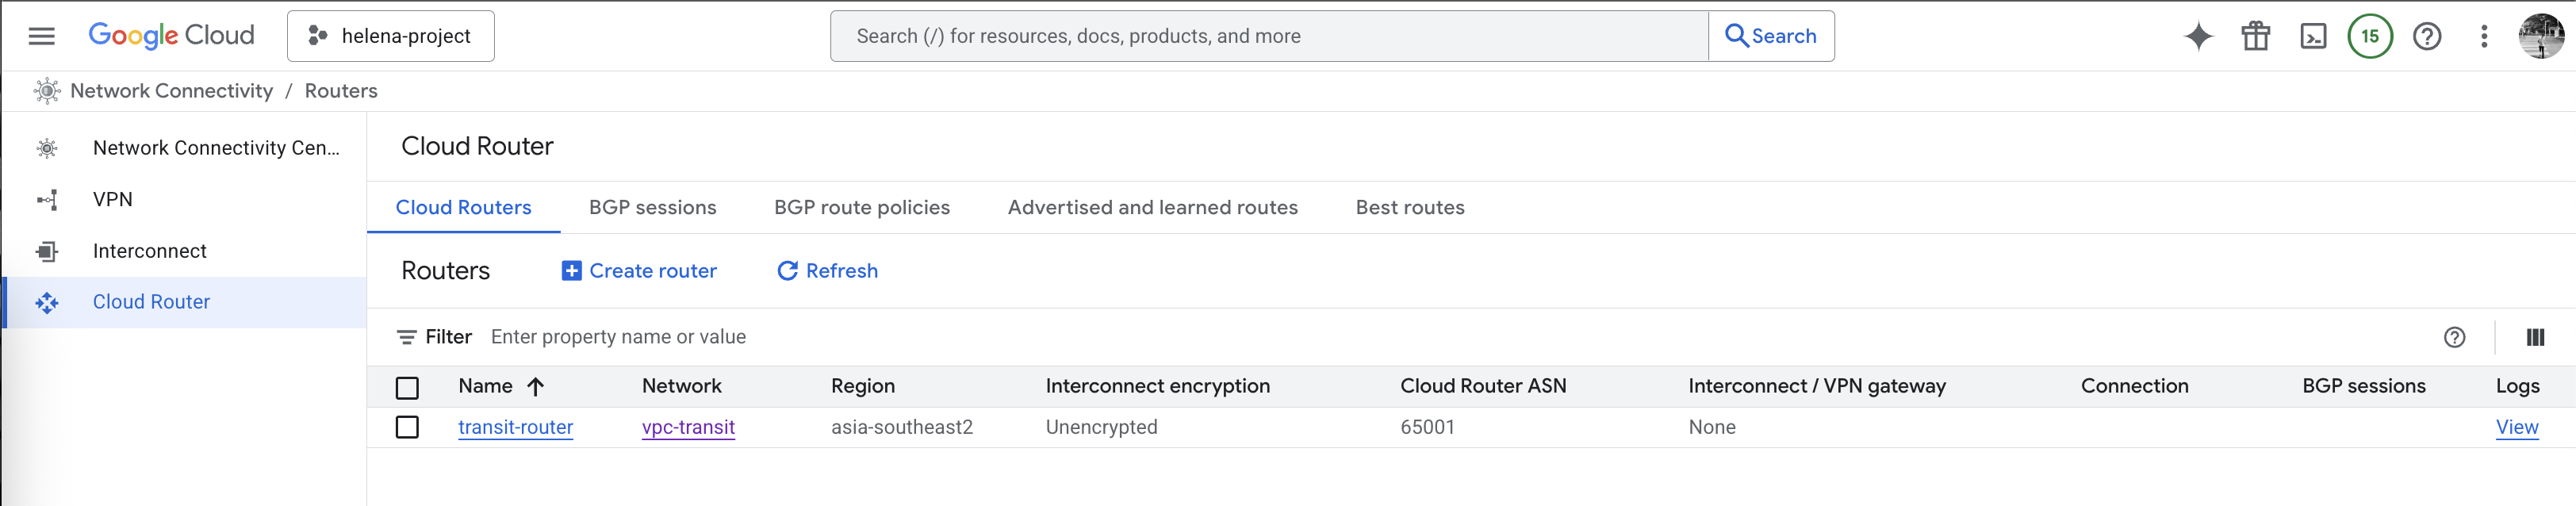Screen dimensions: 2576x506
Task: Open the helena-project project picker
Action: 390,36
